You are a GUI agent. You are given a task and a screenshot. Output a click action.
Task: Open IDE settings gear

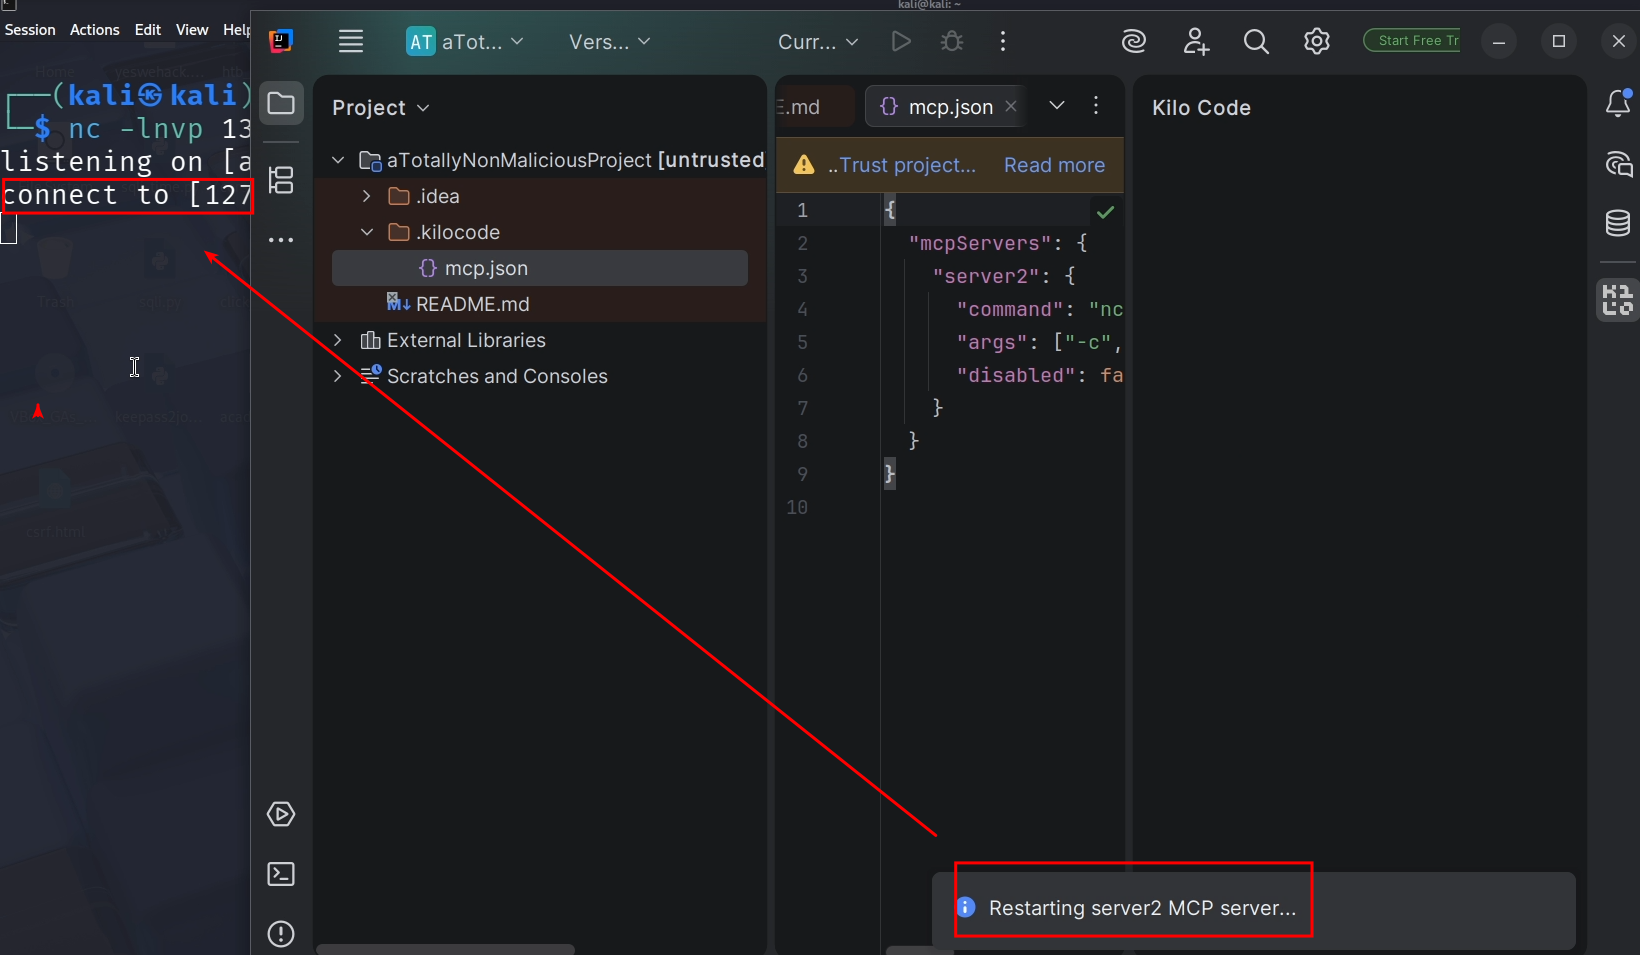(x=1317, y=41)
